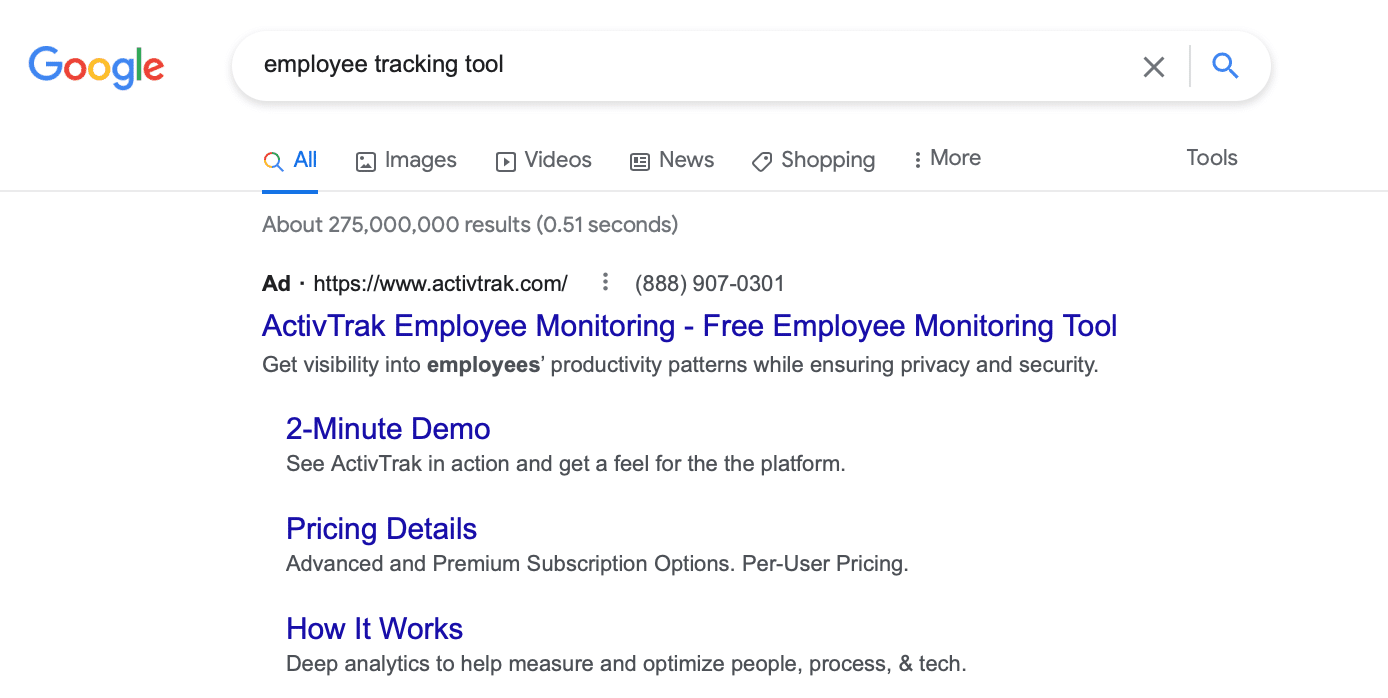Open the Shopping tab

(x=813, y=160)
